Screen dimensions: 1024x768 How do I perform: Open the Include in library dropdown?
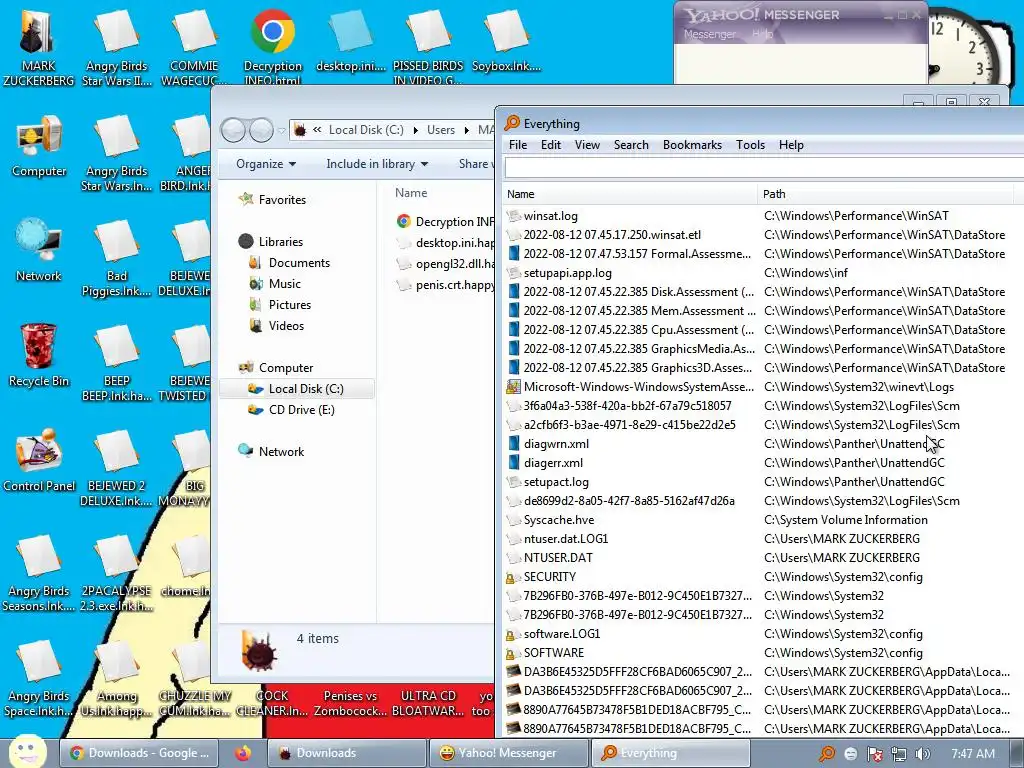[377, 164]
